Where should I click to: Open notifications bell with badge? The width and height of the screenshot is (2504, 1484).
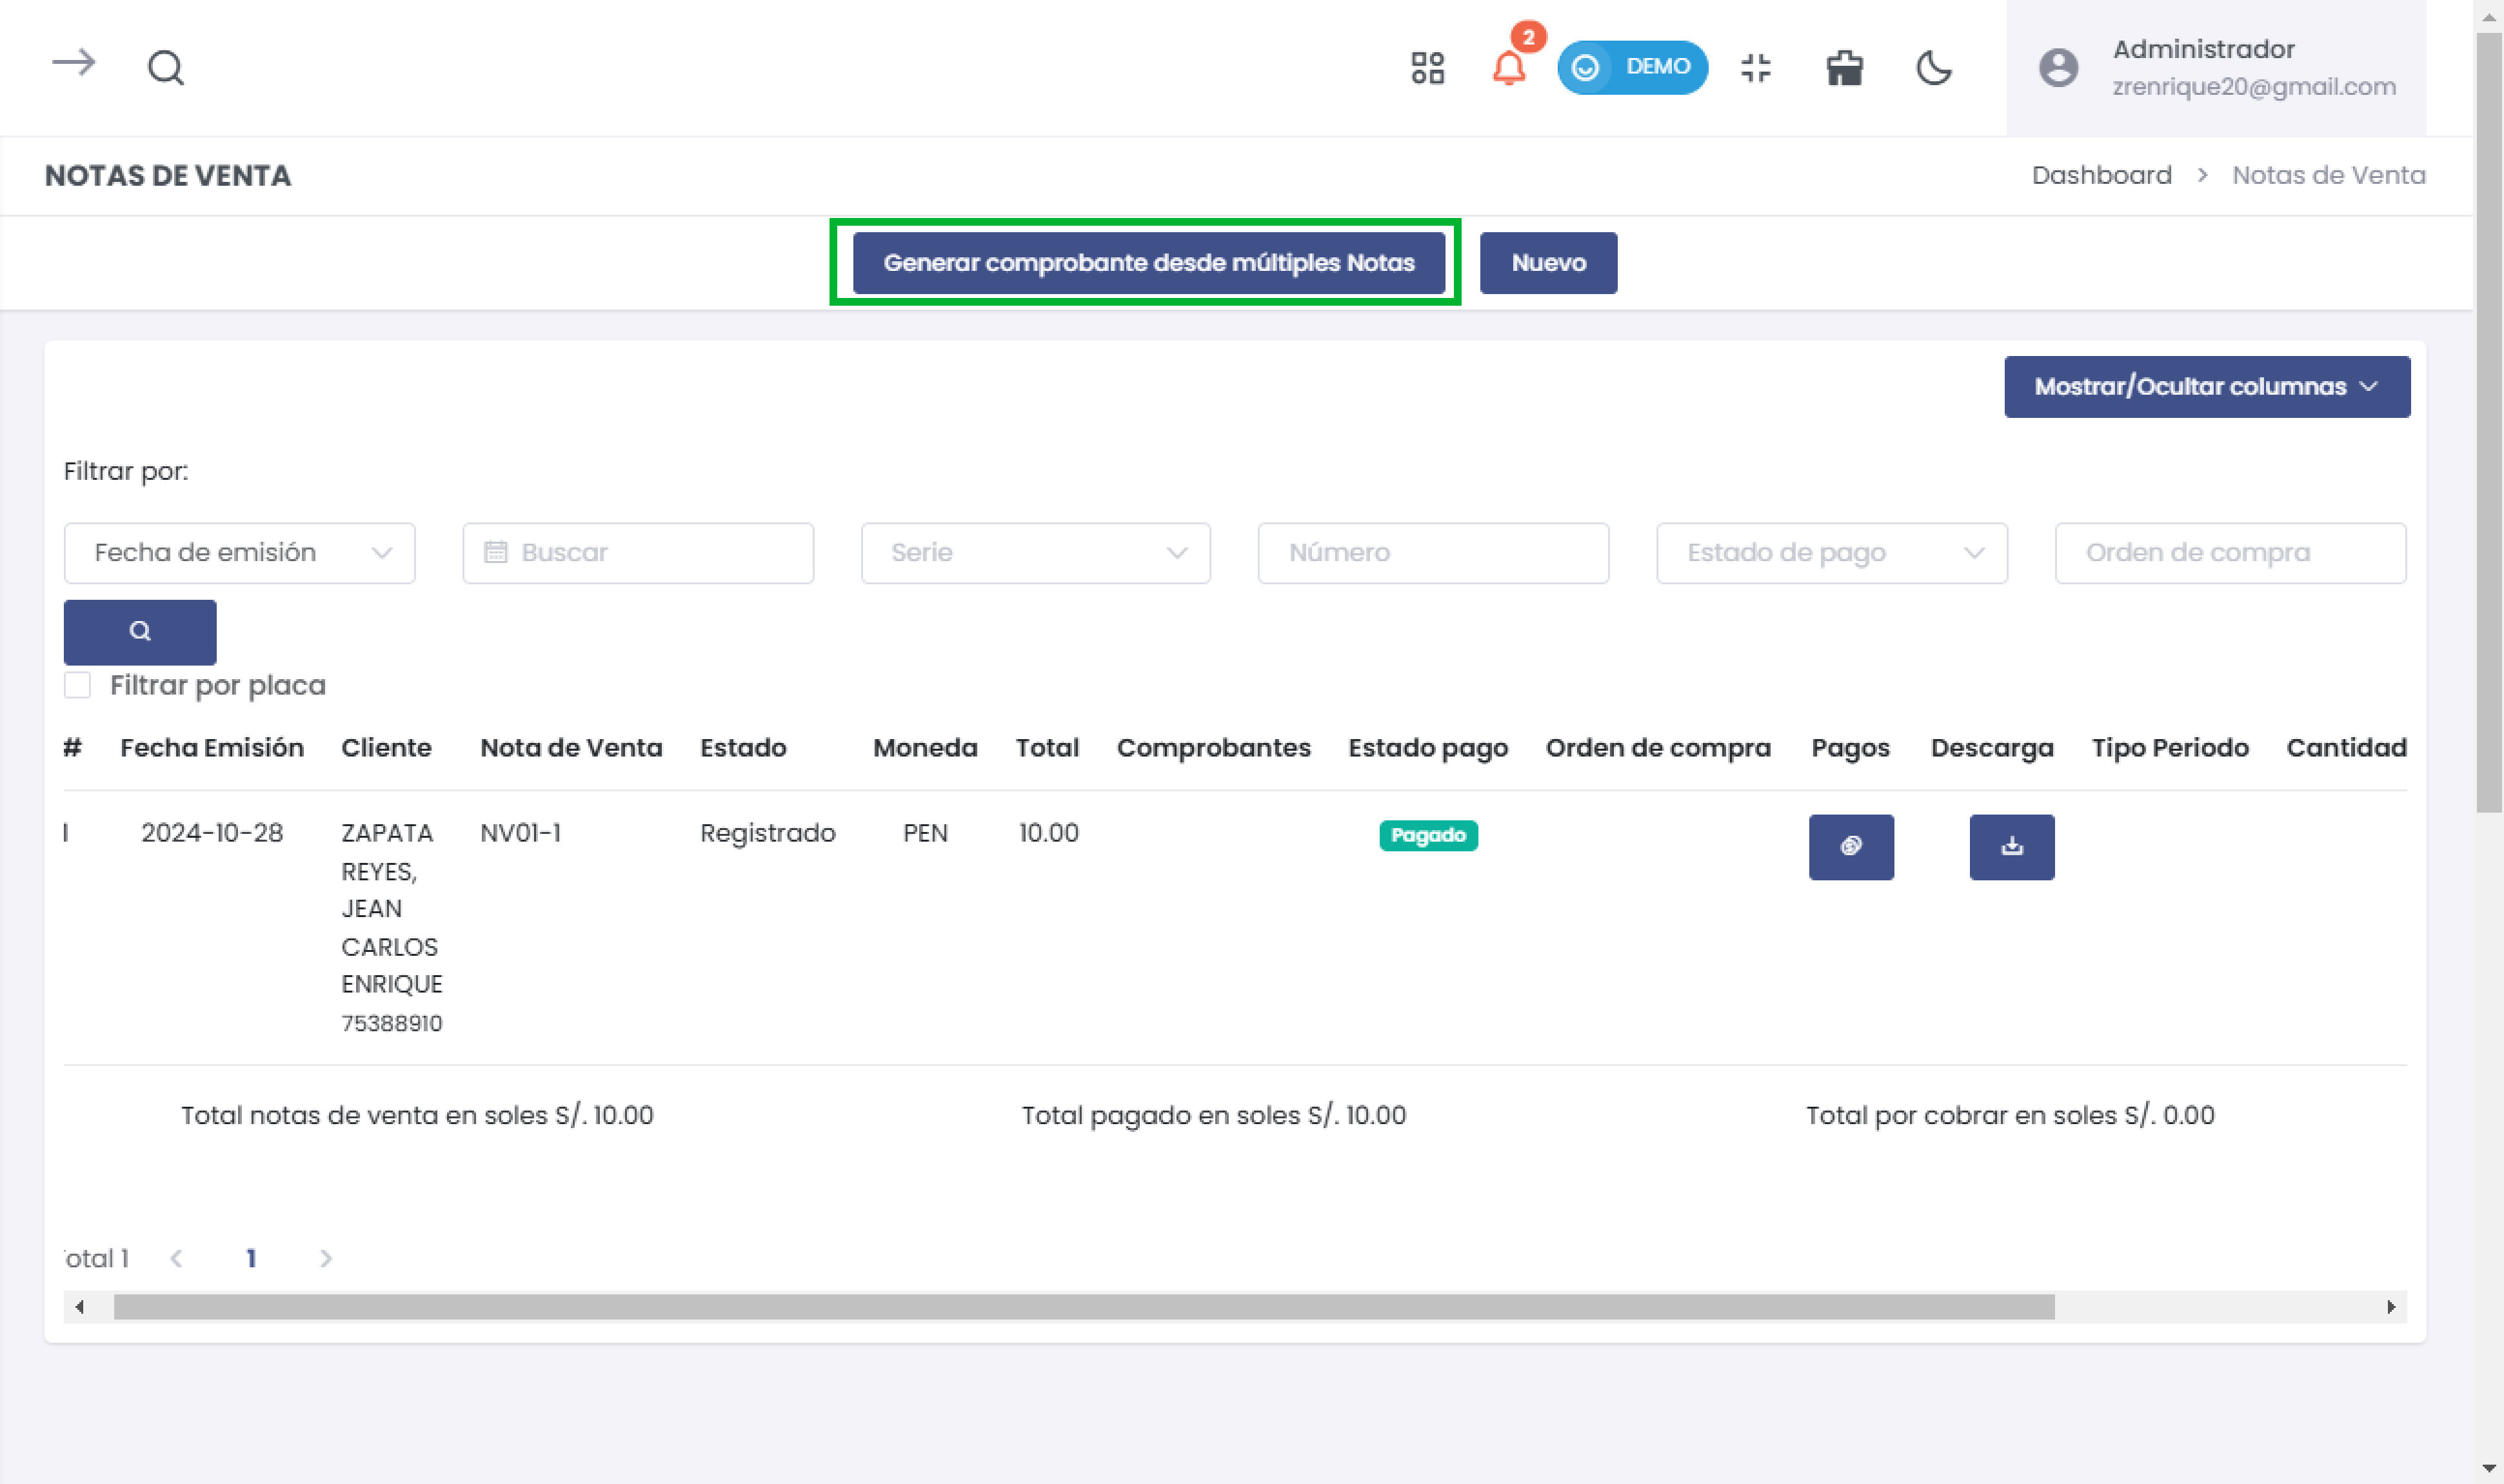pos(1509,68)
